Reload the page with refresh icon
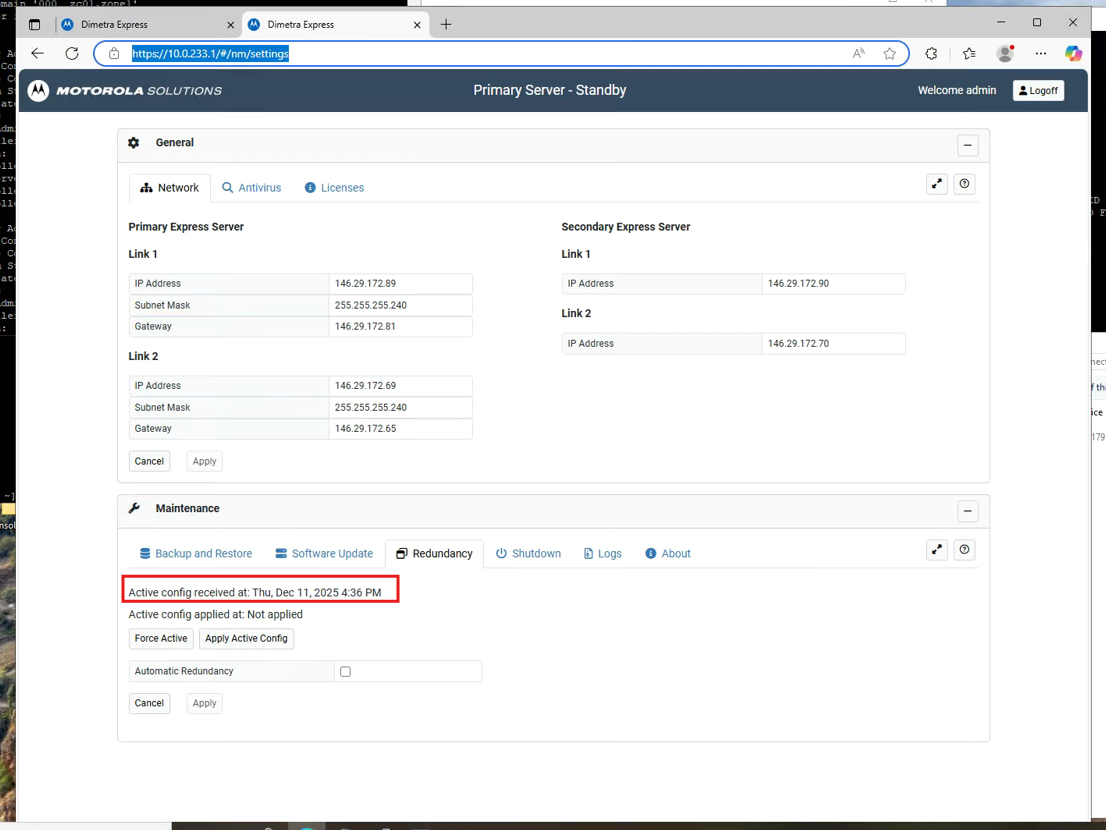The height and width of the screenshot is (830, 1106). [72, 54]
